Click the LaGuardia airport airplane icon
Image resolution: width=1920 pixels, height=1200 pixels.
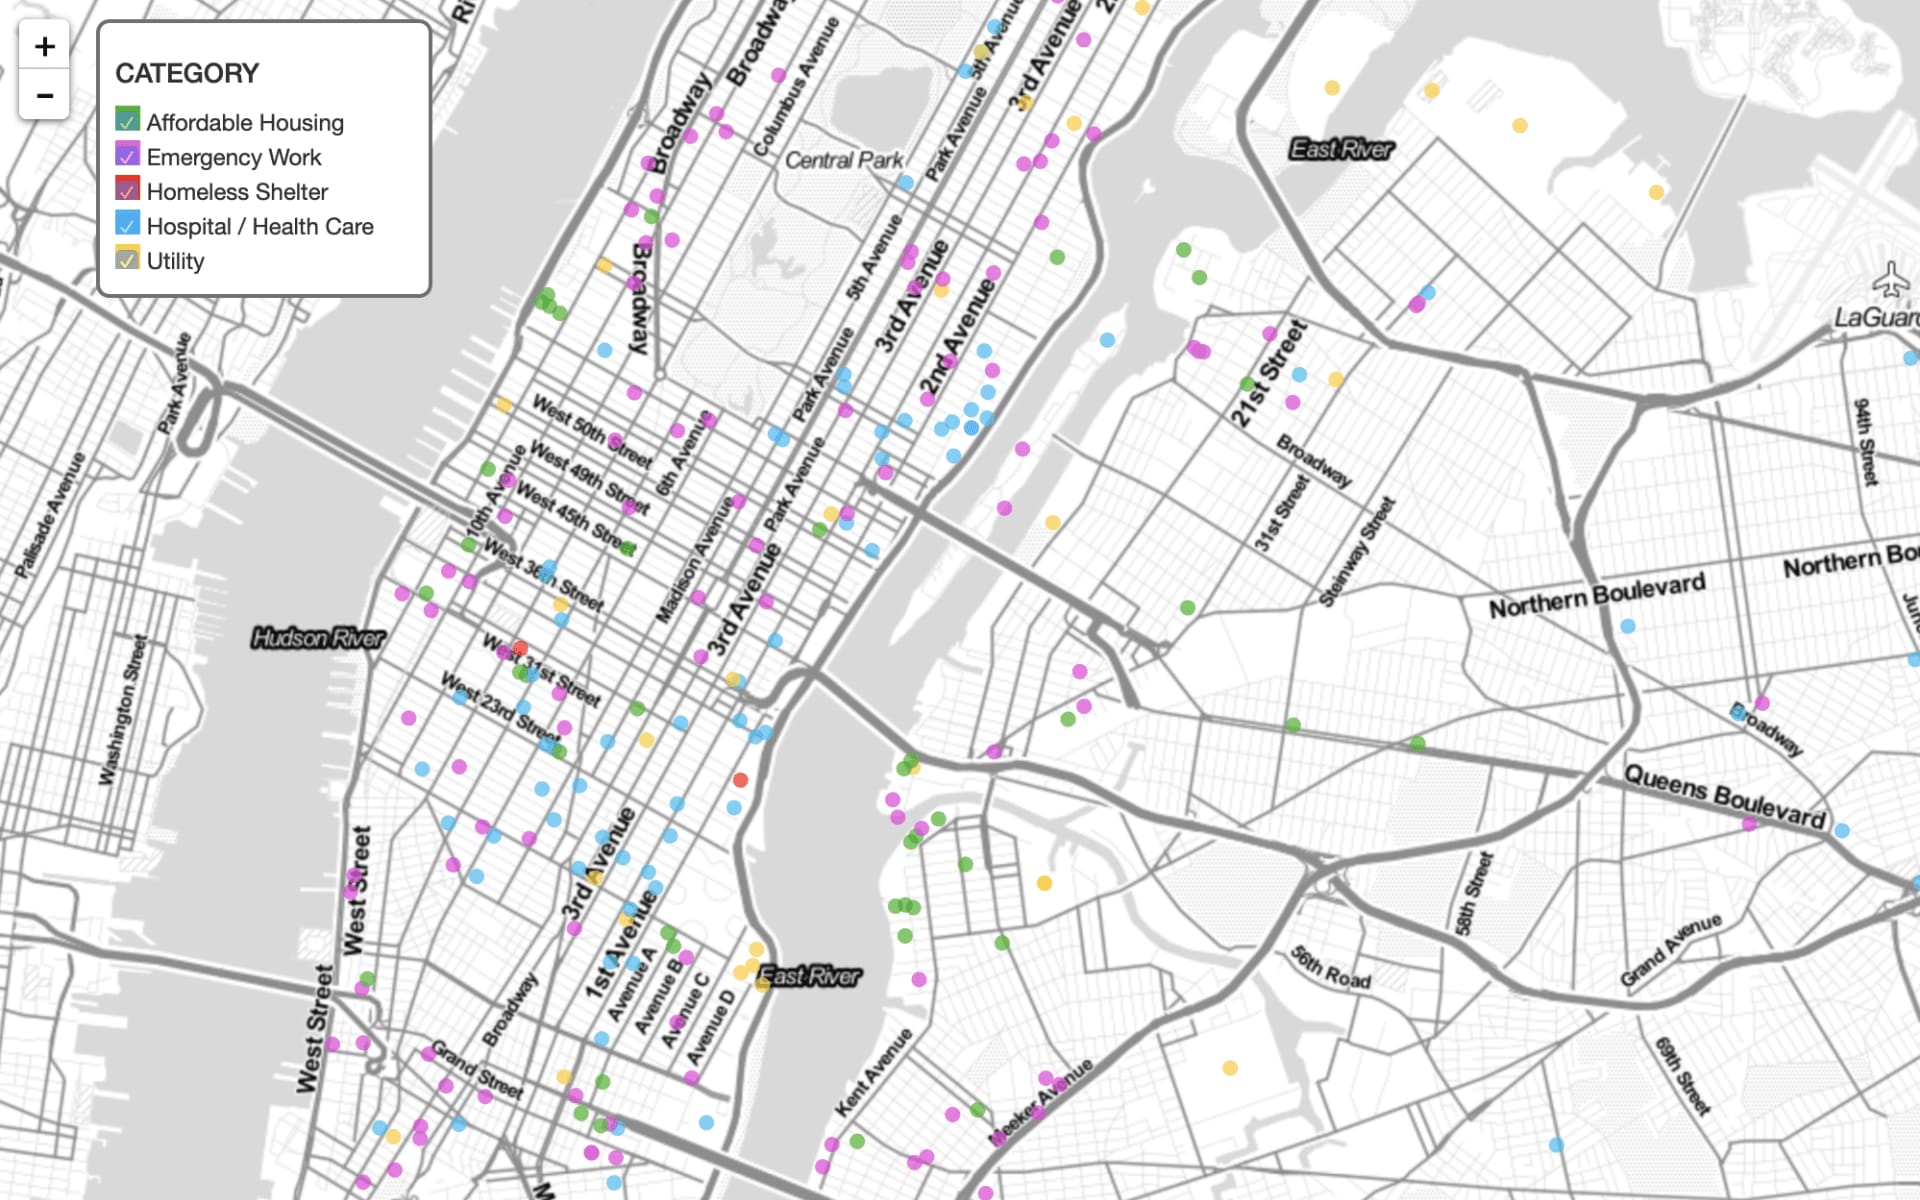coord(1890,279)
